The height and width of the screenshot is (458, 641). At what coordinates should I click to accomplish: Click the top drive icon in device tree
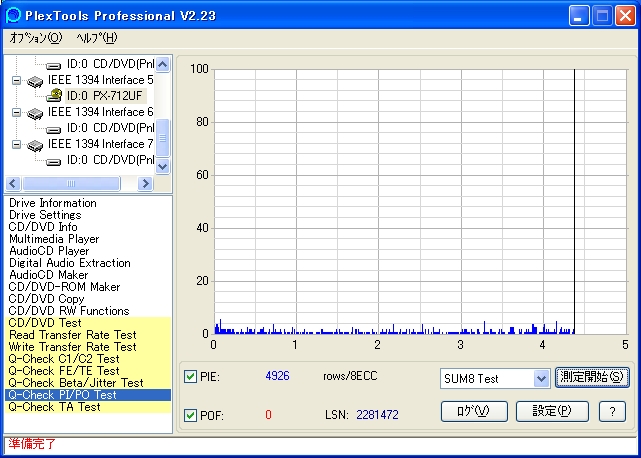54,65
